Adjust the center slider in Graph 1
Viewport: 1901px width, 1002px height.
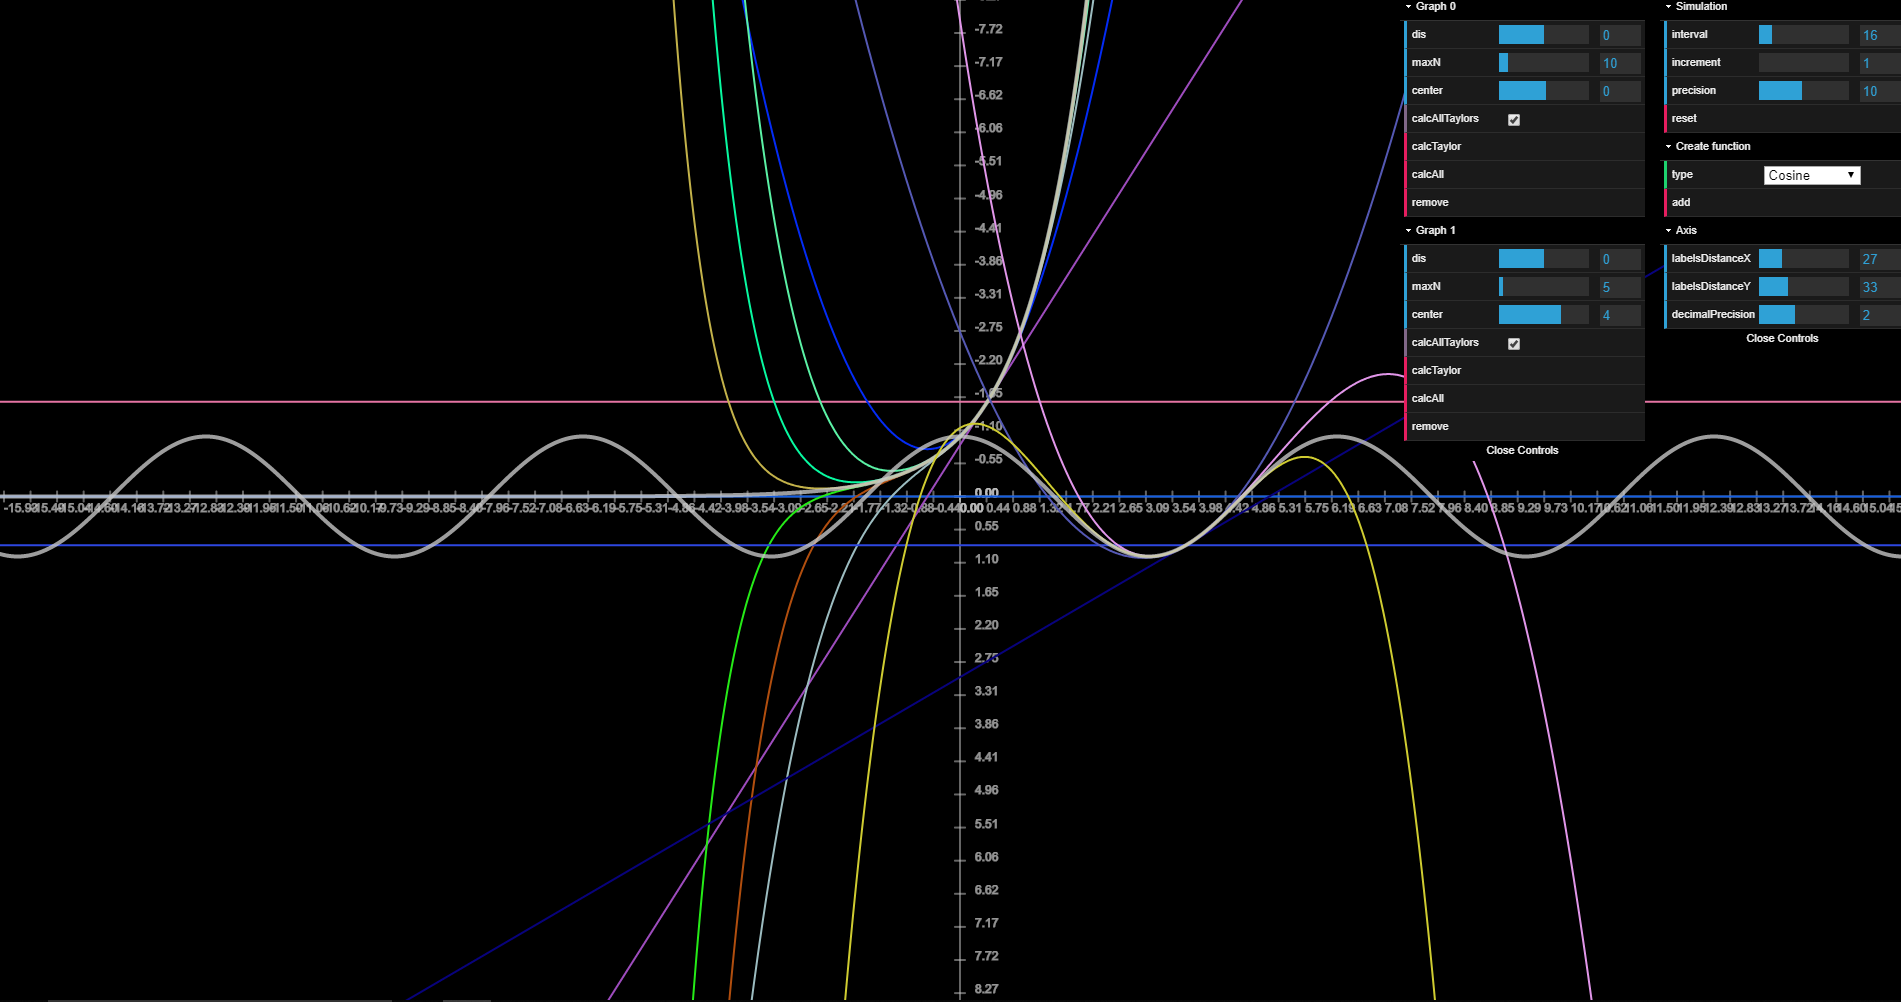(x=1543, y=315)
